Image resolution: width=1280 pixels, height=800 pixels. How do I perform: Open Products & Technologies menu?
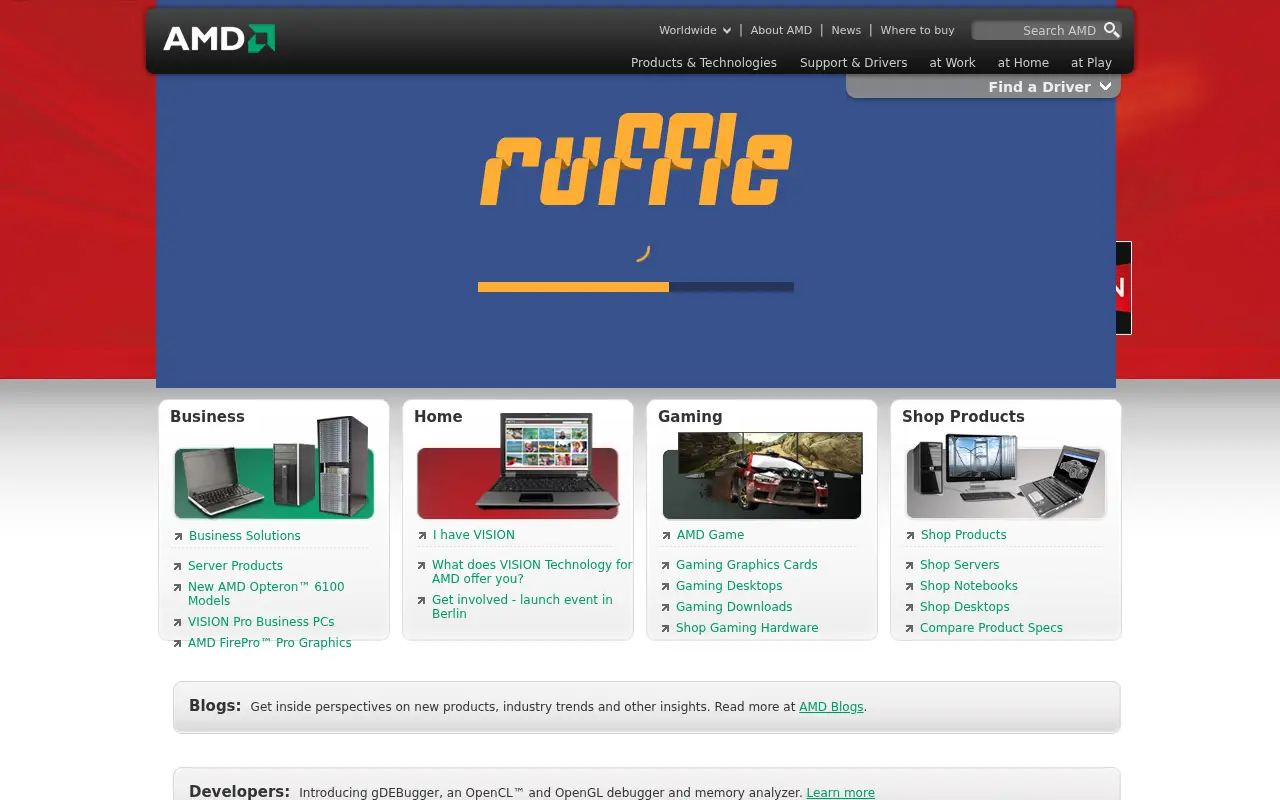[704, 62]
